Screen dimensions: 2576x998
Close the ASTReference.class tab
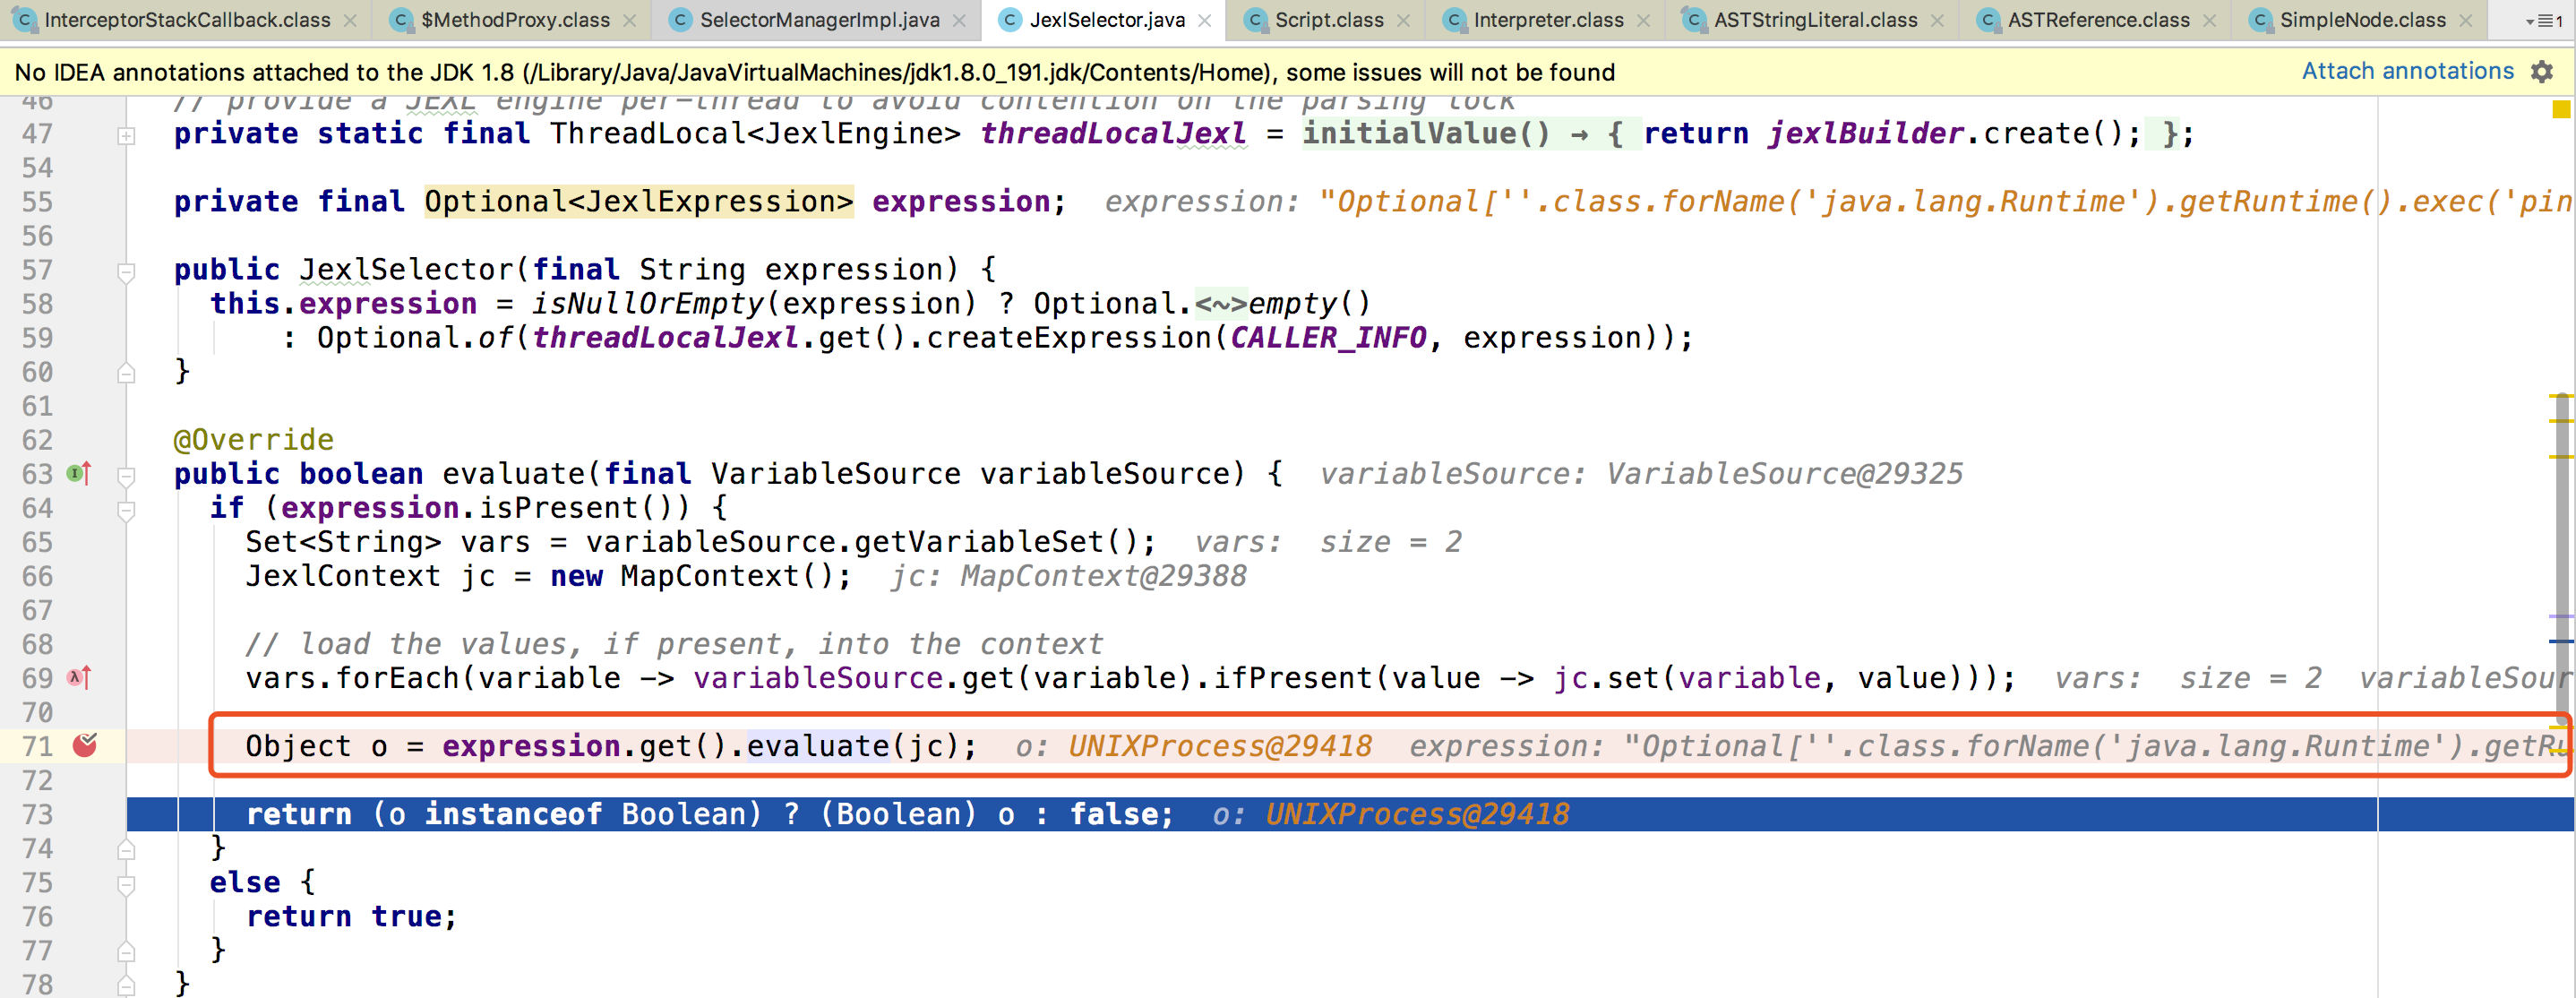pyautogui.click(x=2209, y=21)
